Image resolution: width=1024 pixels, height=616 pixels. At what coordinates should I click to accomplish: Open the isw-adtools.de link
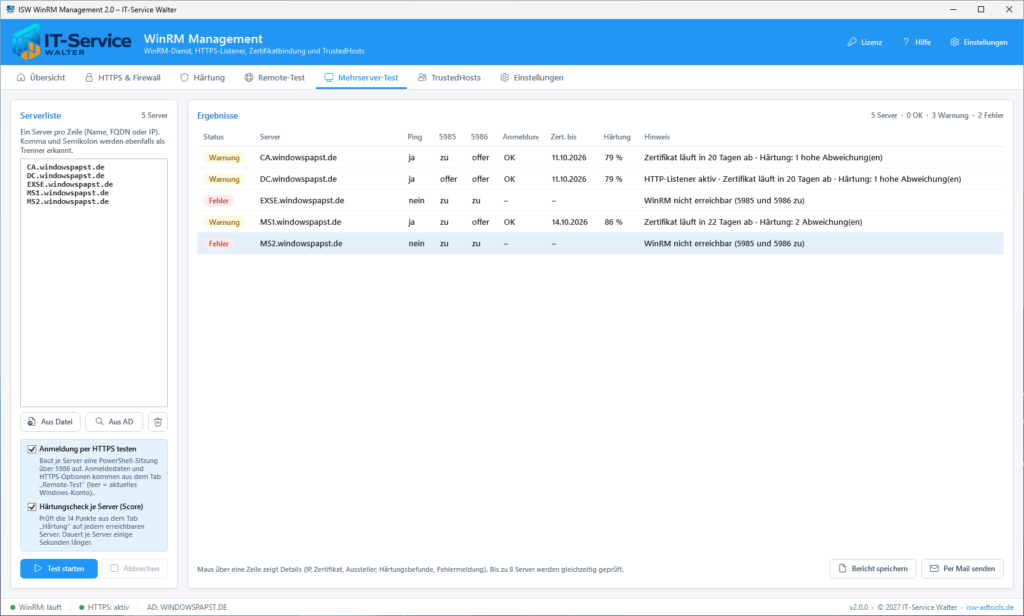[x=990, y=608]
